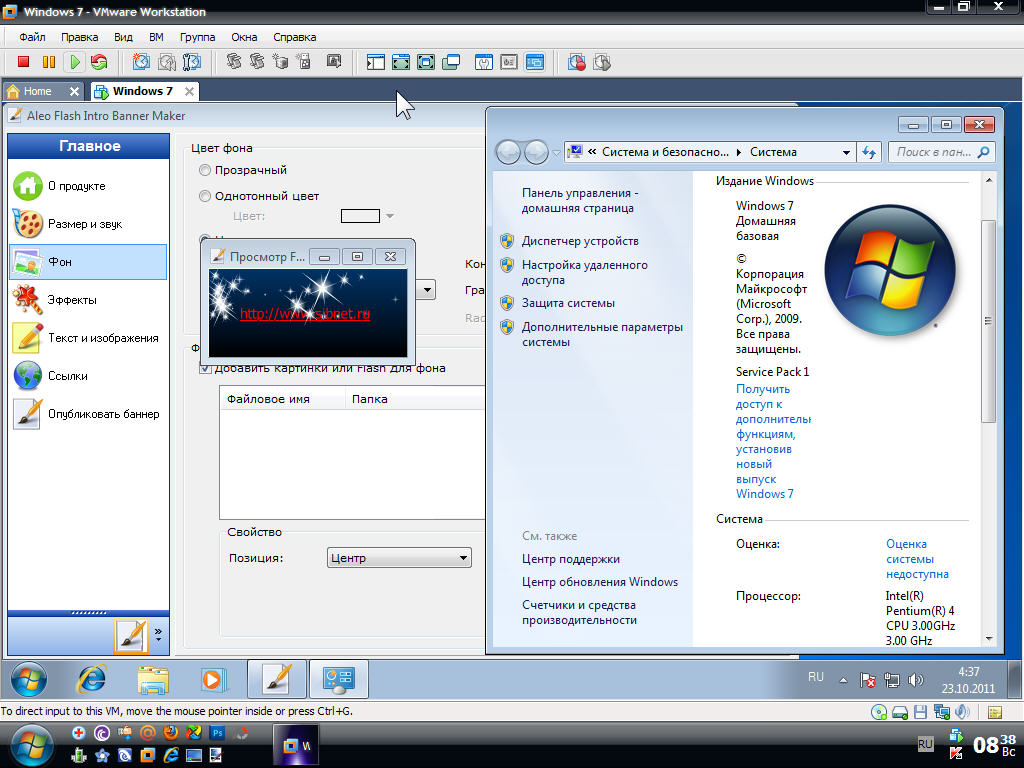Click the guest volume speaker tray icon
1024x768 pixels.
tap(916, 680)
